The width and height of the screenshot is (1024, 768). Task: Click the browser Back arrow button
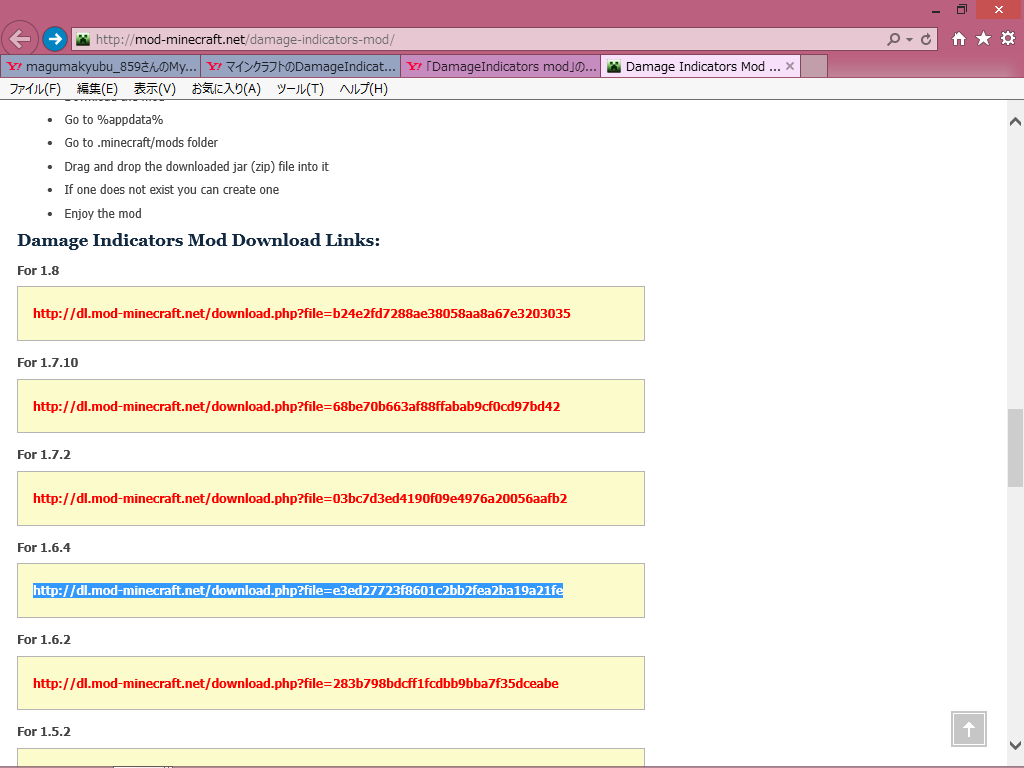[20, 39]
